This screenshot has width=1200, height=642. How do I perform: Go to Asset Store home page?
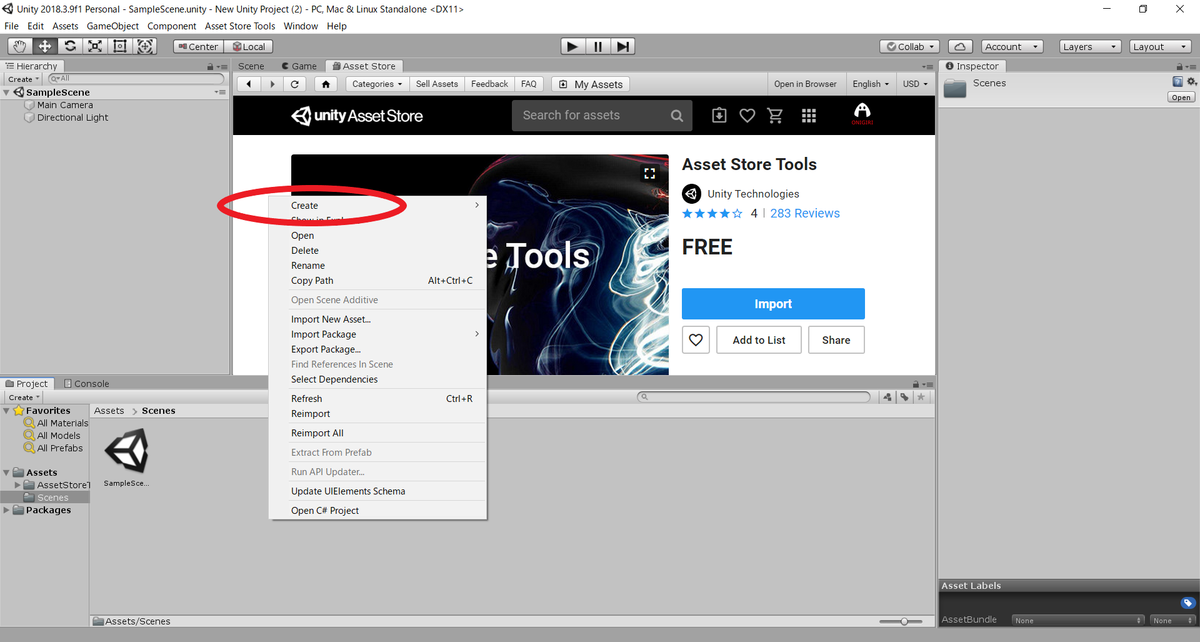[326, 84]
